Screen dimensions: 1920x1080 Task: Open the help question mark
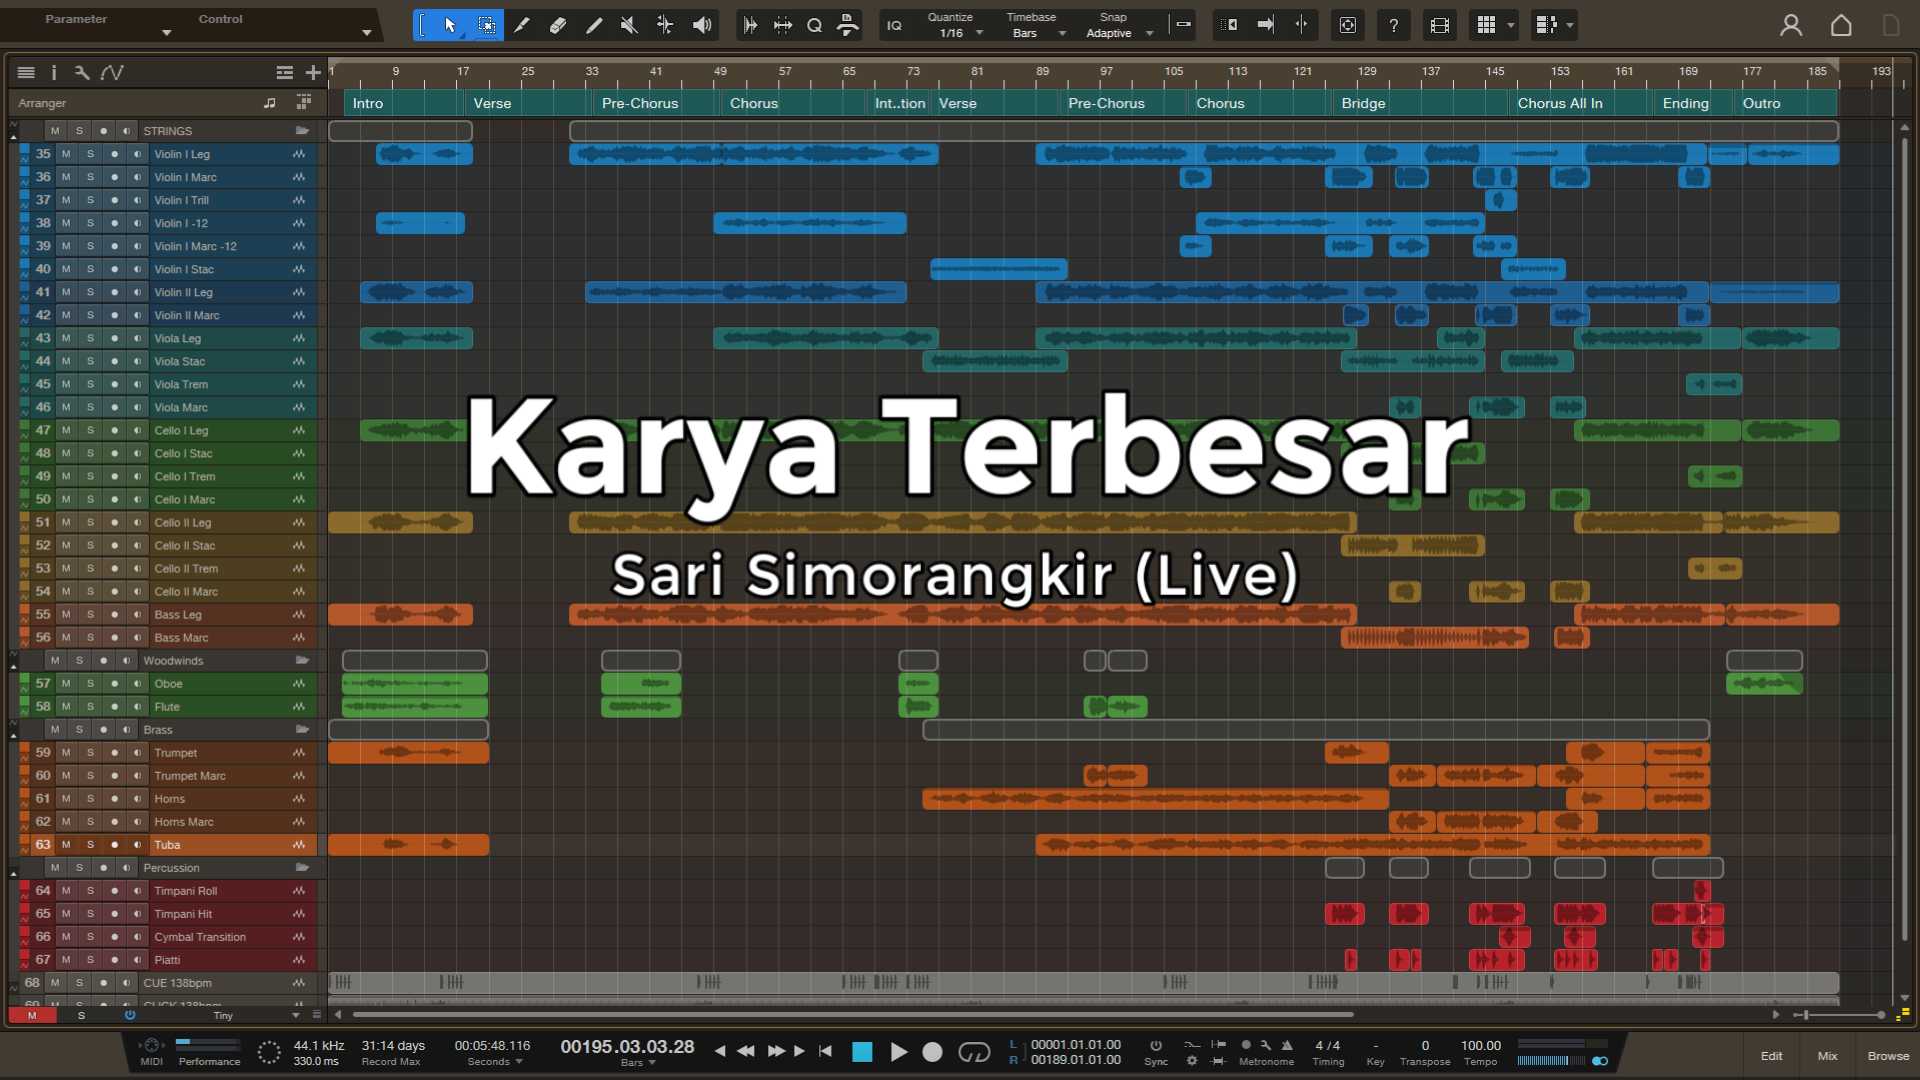[x=1393, y=25]
